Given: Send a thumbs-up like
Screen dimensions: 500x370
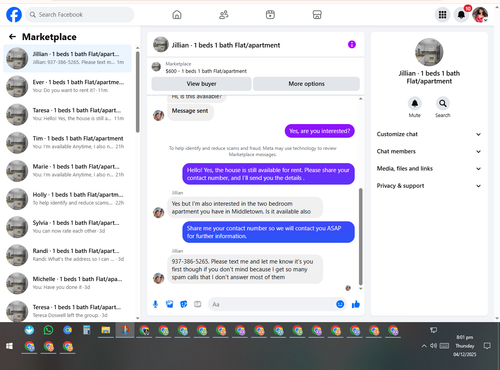Looking at the screenshot, I should pos(356,304).
